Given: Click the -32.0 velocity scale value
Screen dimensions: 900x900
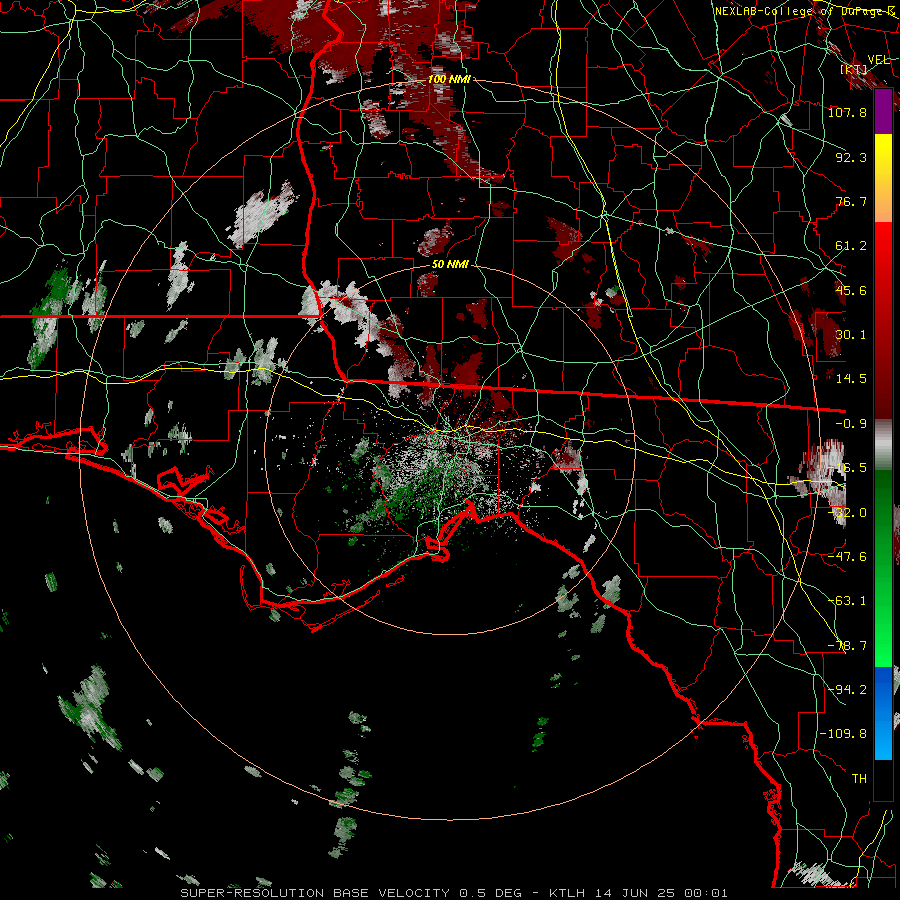Looking at the screenshot, I should (x=847, y=513).
